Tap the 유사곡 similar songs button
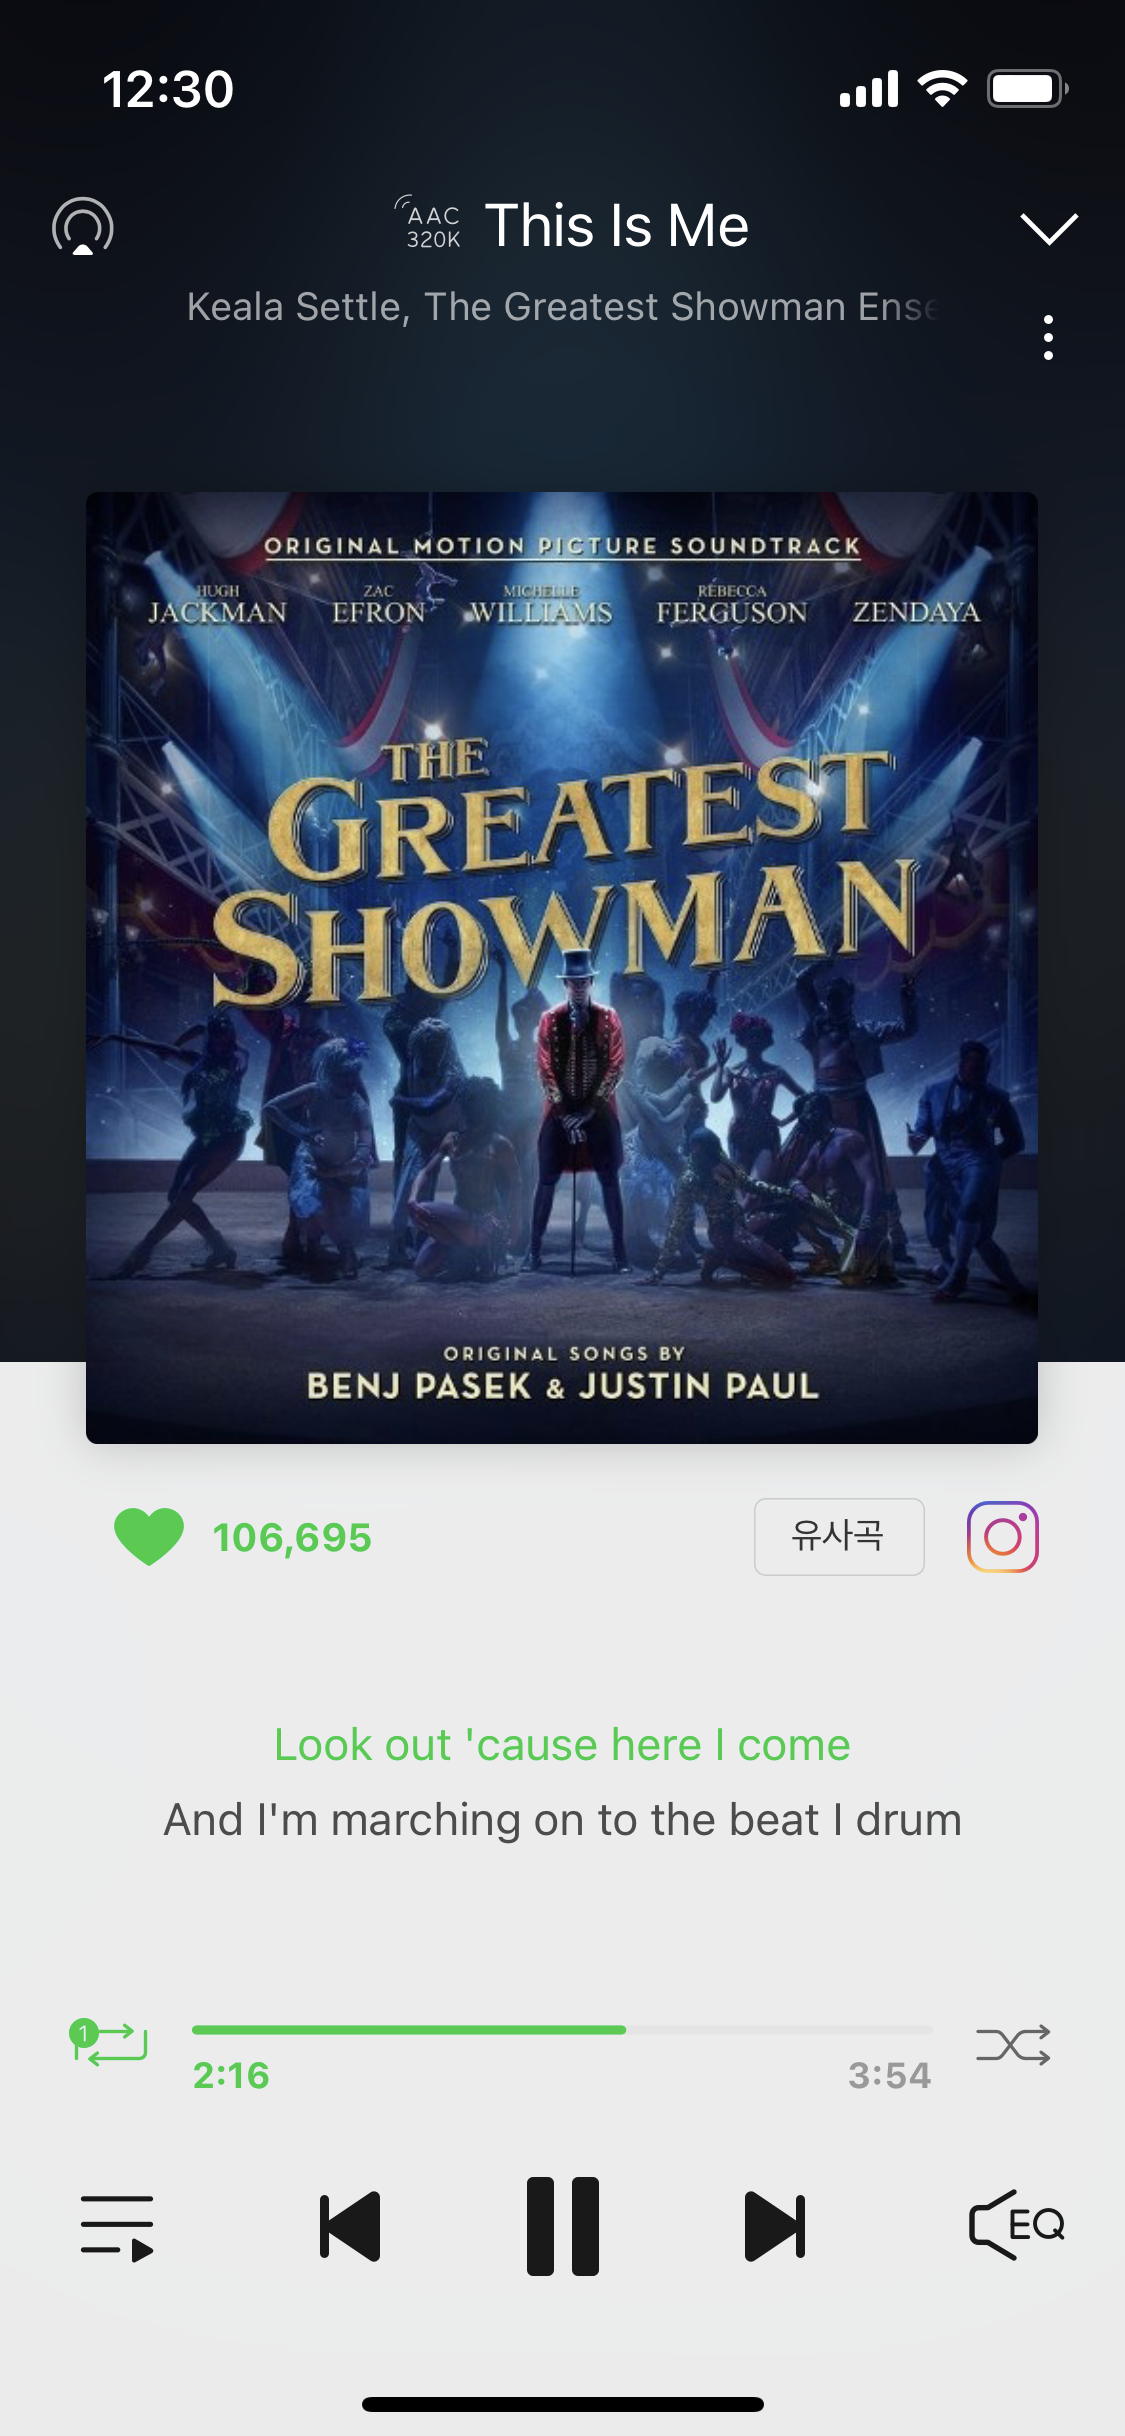This screenshot has height=2436, width=1125. tap(839, 1536)
